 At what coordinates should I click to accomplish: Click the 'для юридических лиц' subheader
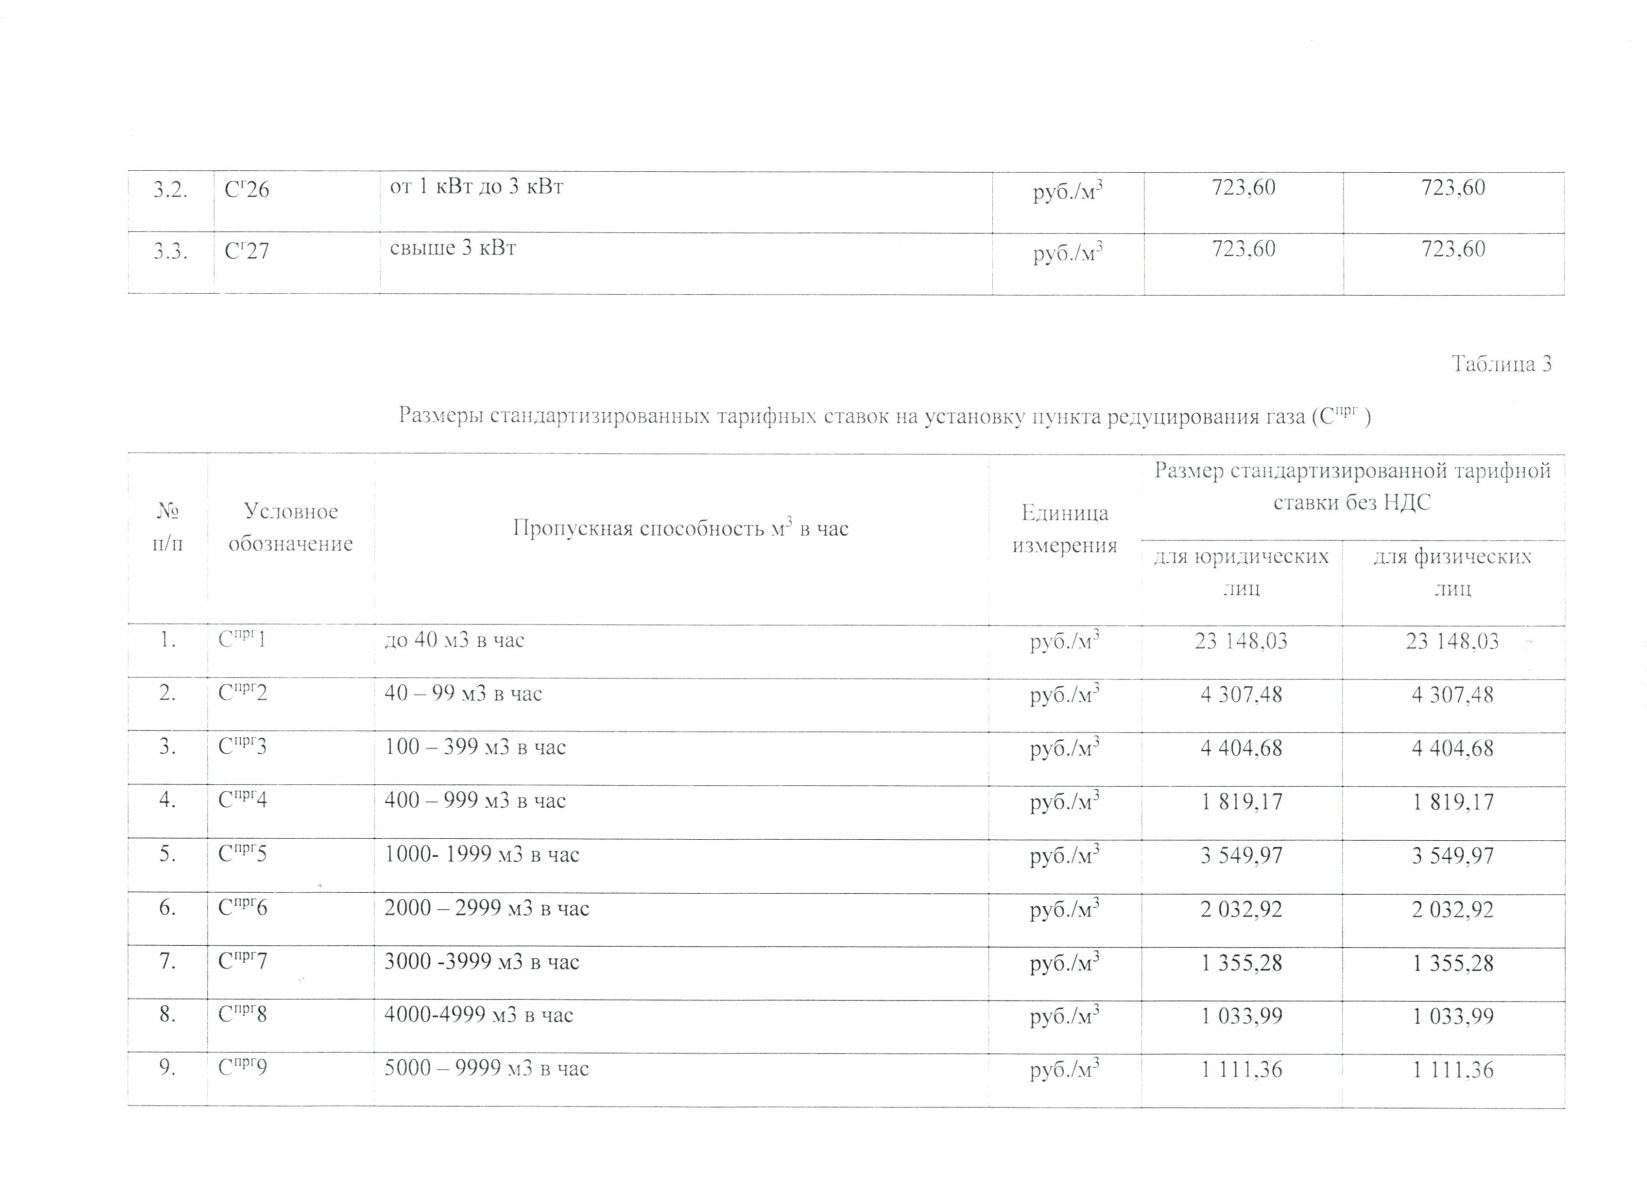click(x=1241, y=572)
